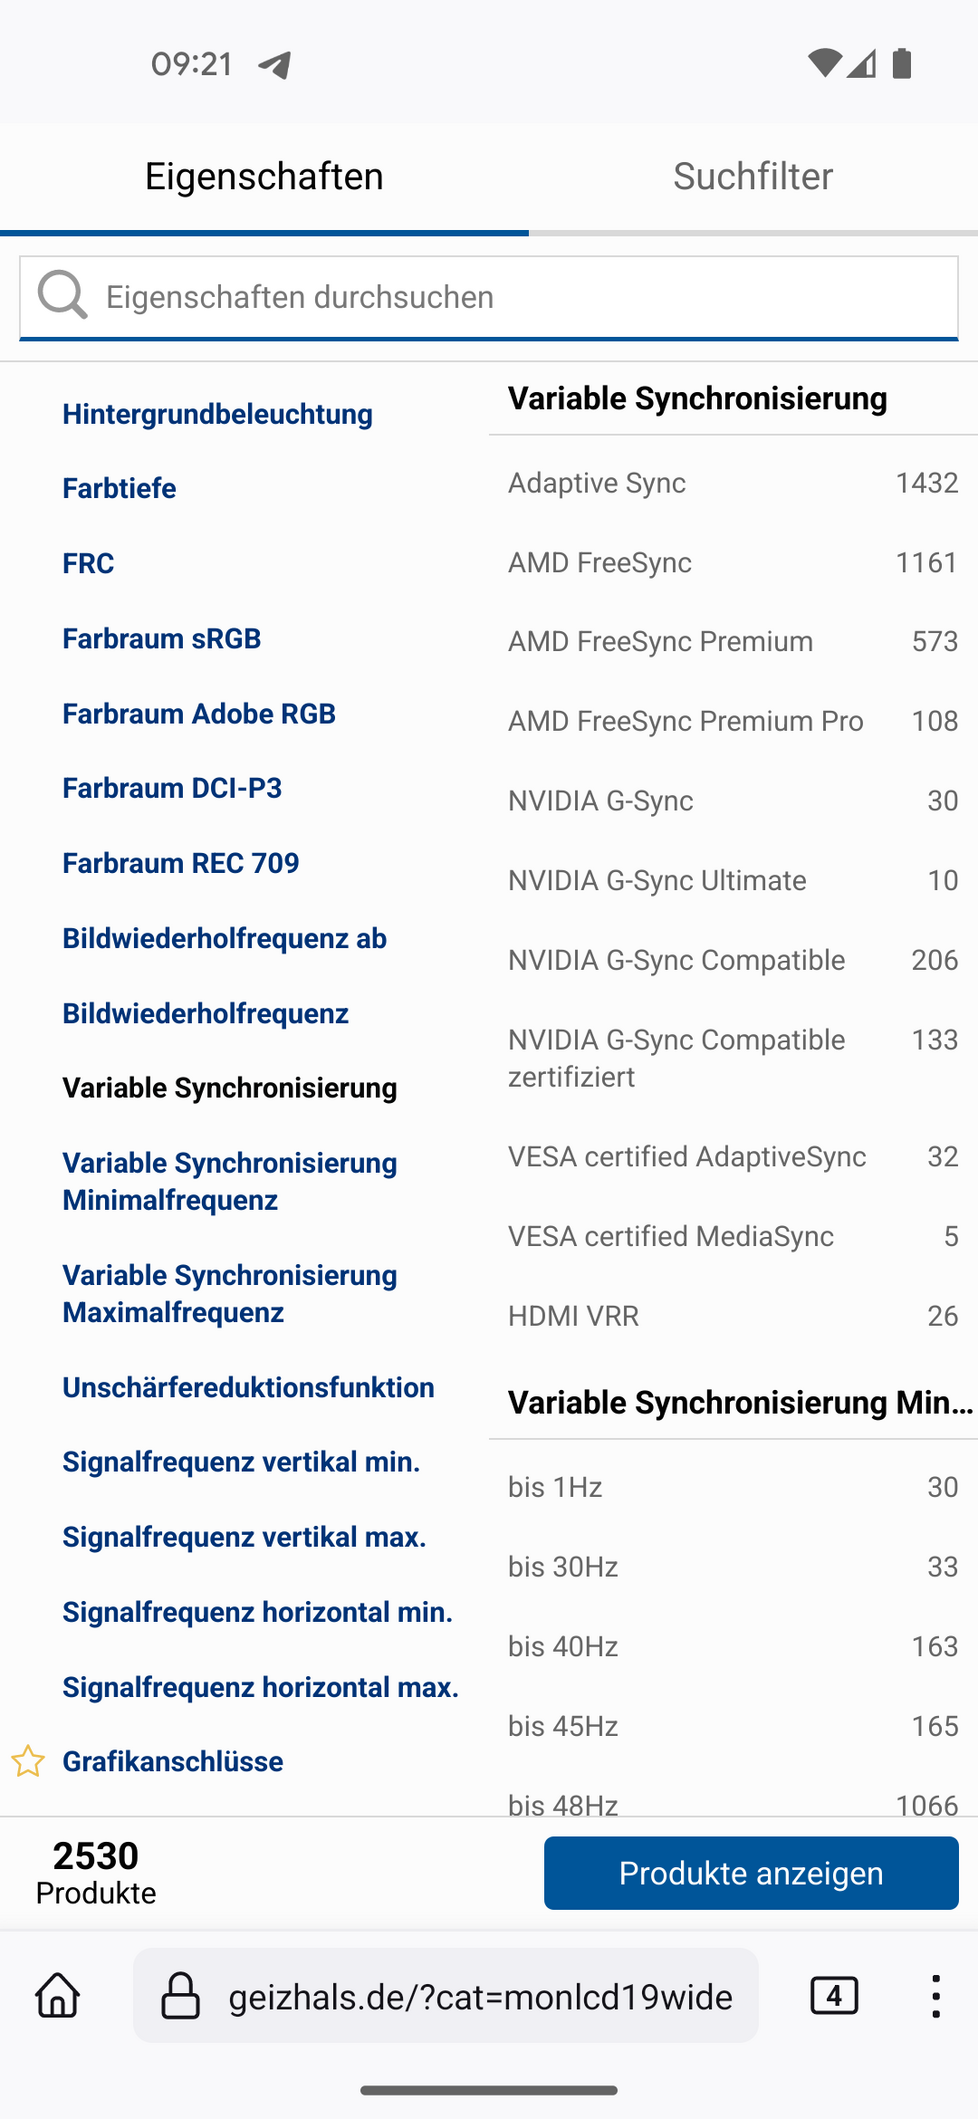Tap the search magnifier icon
978x2119 pixels.
point(62,296)
